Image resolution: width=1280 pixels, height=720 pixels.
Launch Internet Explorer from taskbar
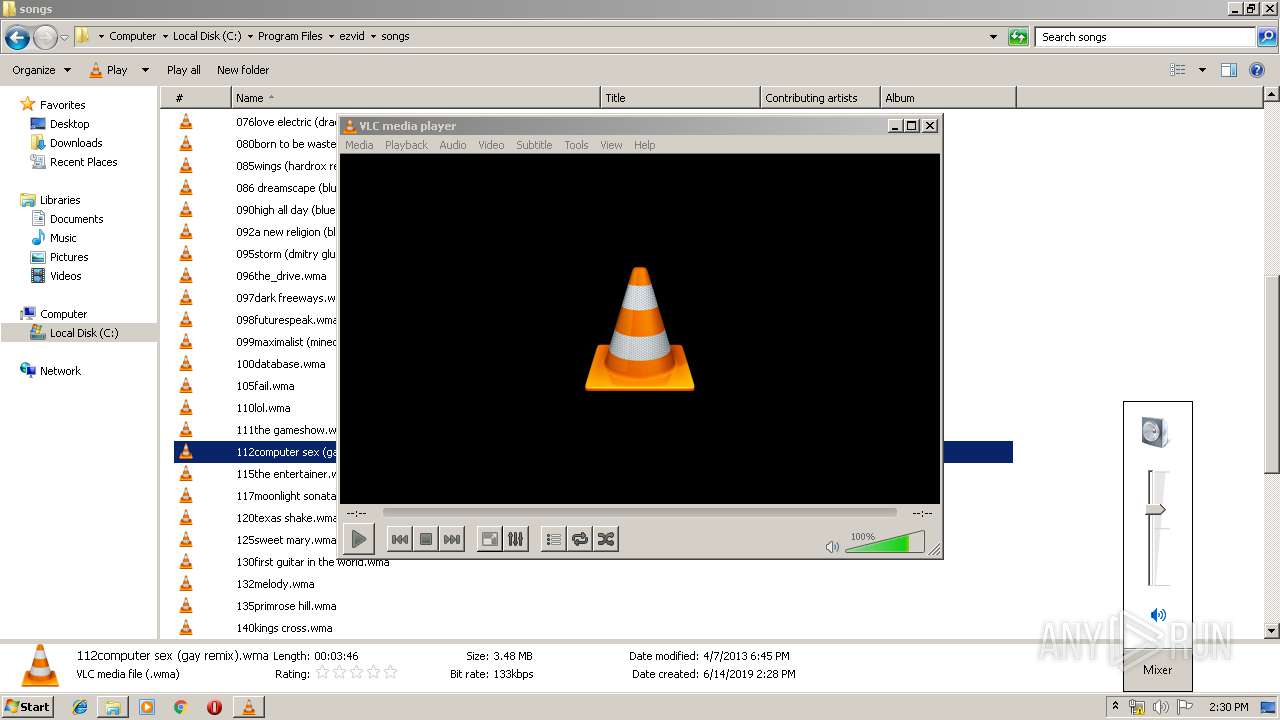pos(81,707)
